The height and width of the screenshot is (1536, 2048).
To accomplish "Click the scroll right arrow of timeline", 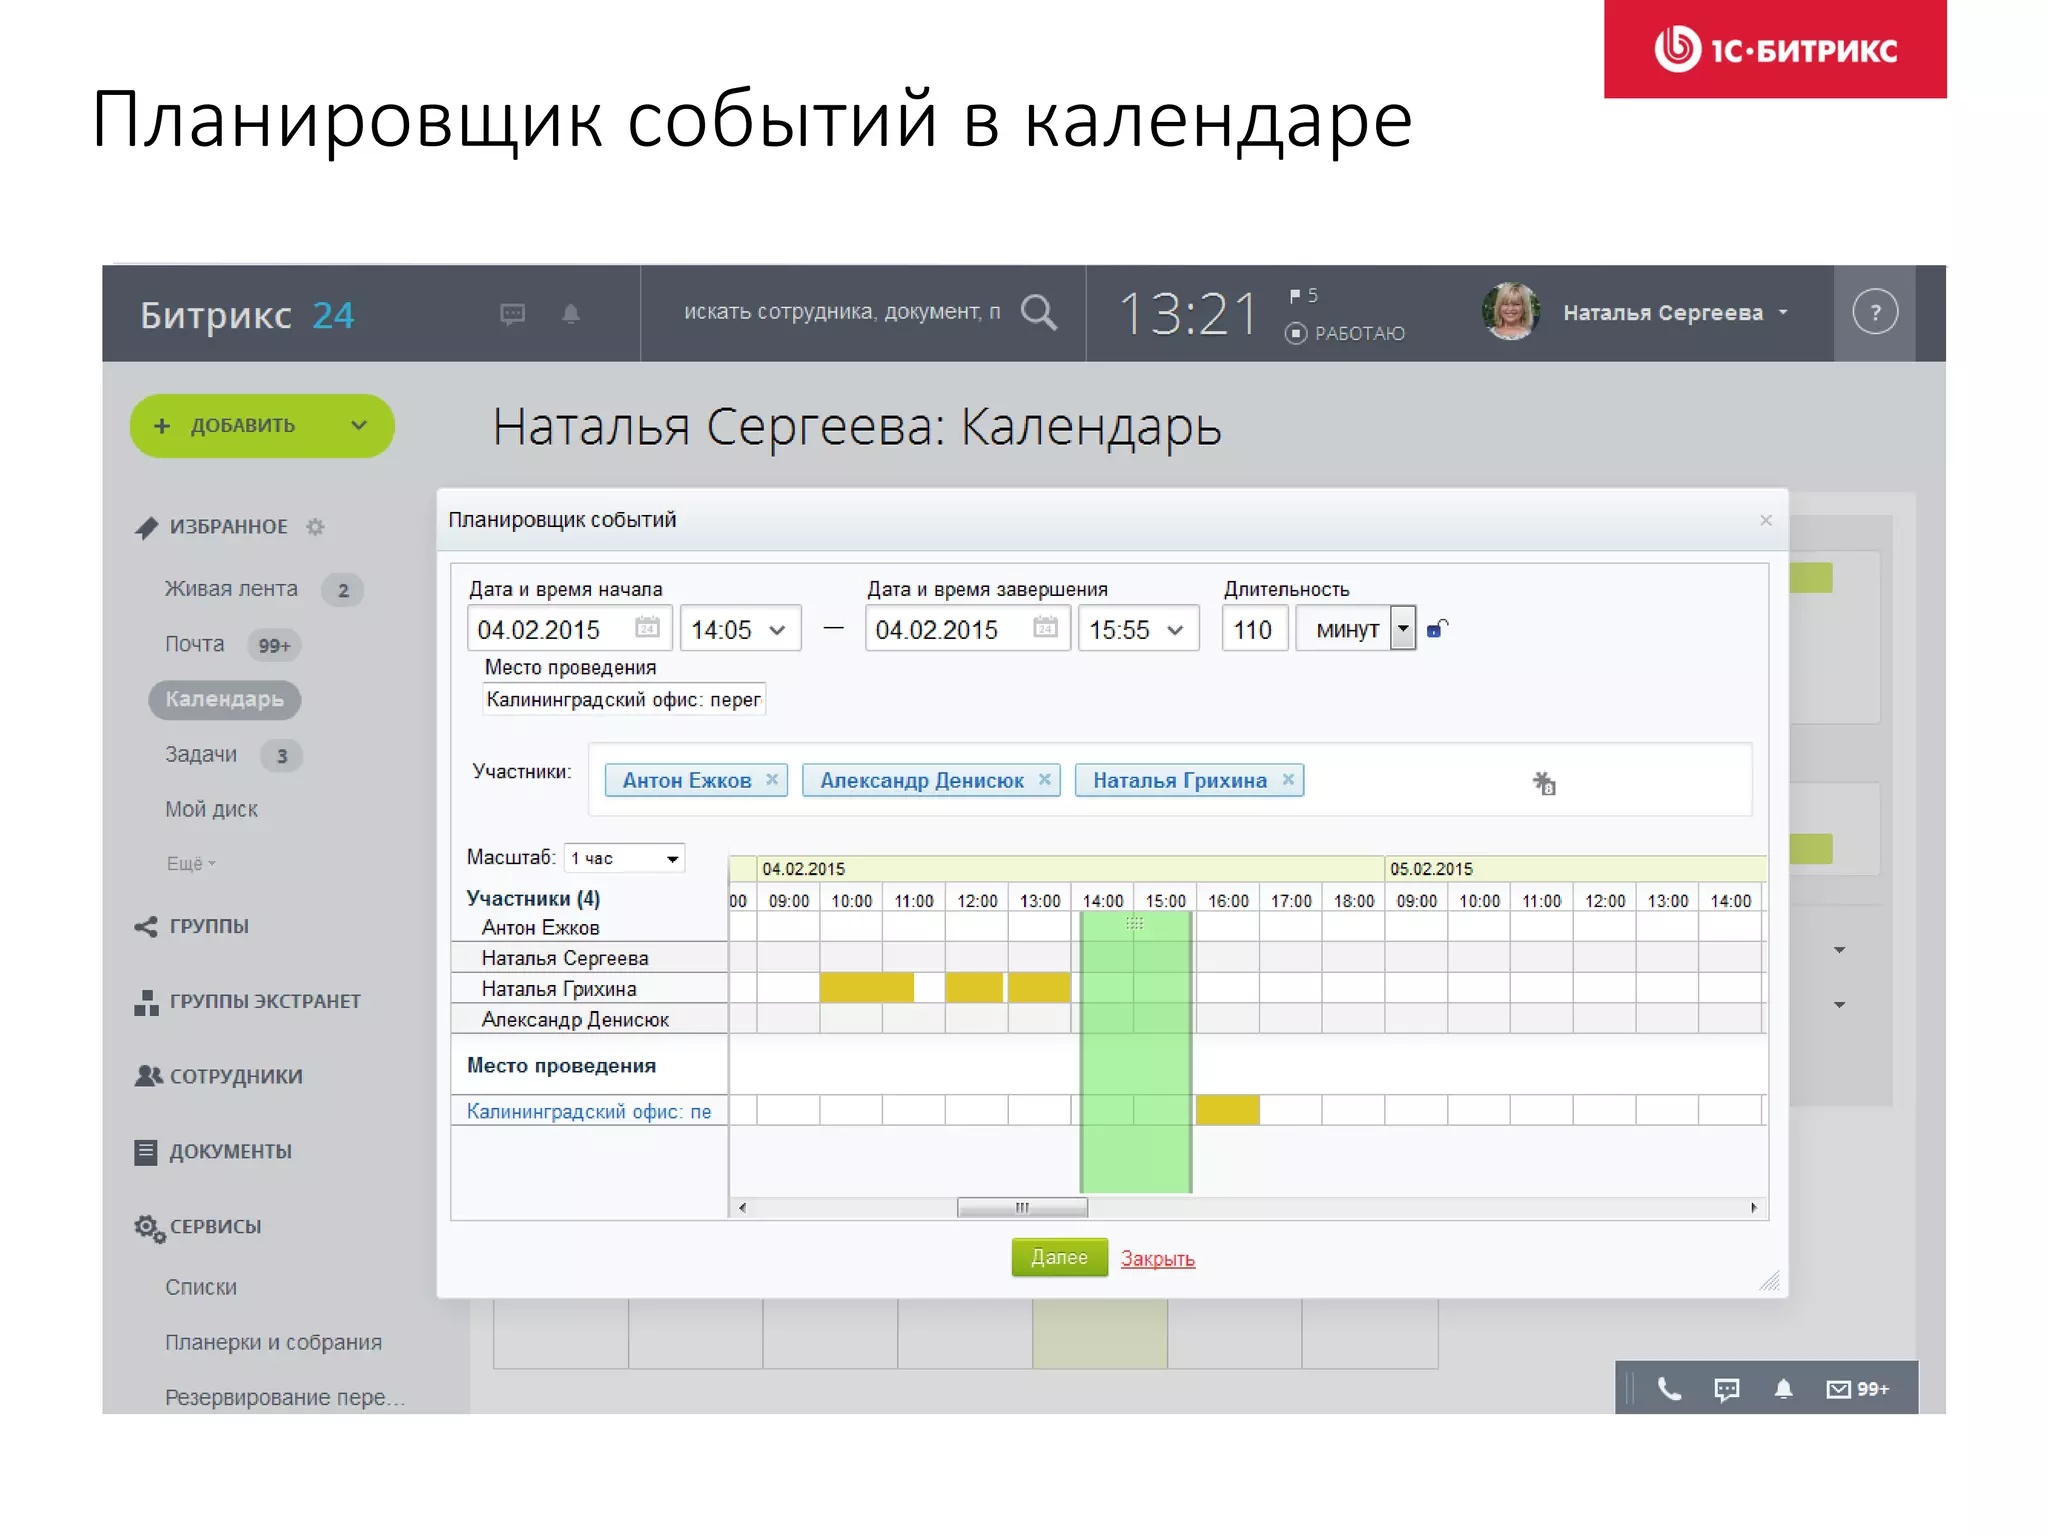I will [x=1754, y=1208].
